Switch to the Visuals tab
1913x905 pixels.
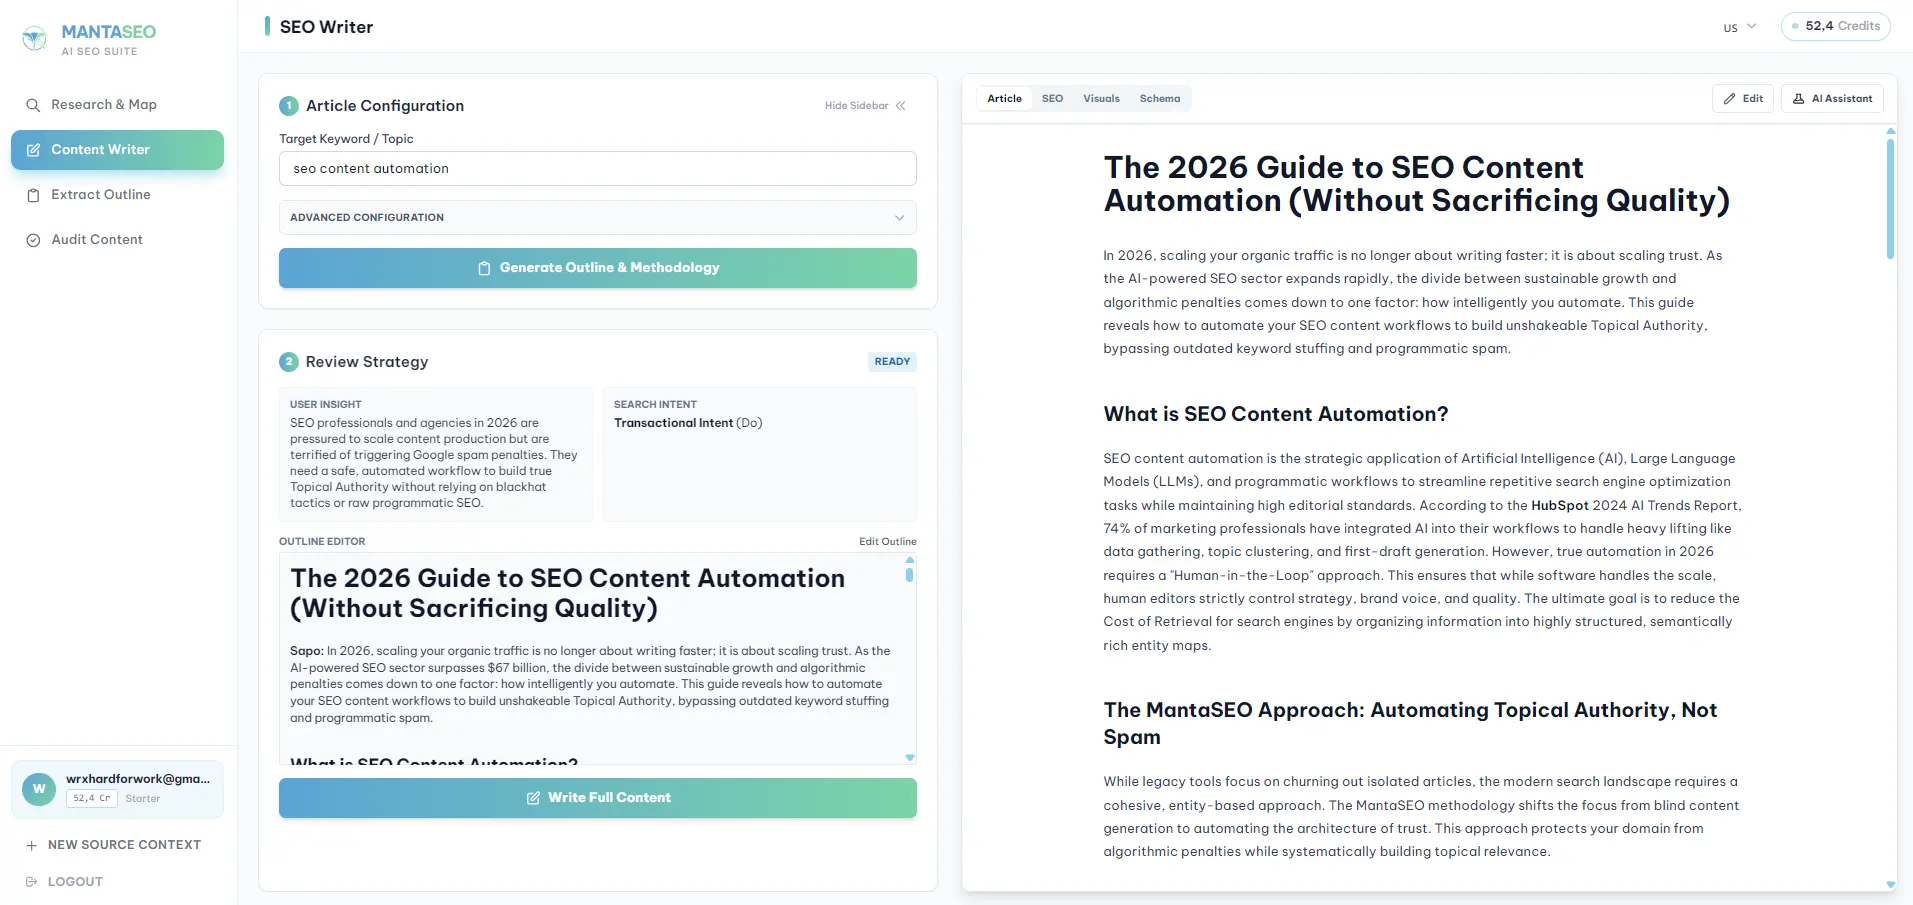click(x=1100, y=98)
